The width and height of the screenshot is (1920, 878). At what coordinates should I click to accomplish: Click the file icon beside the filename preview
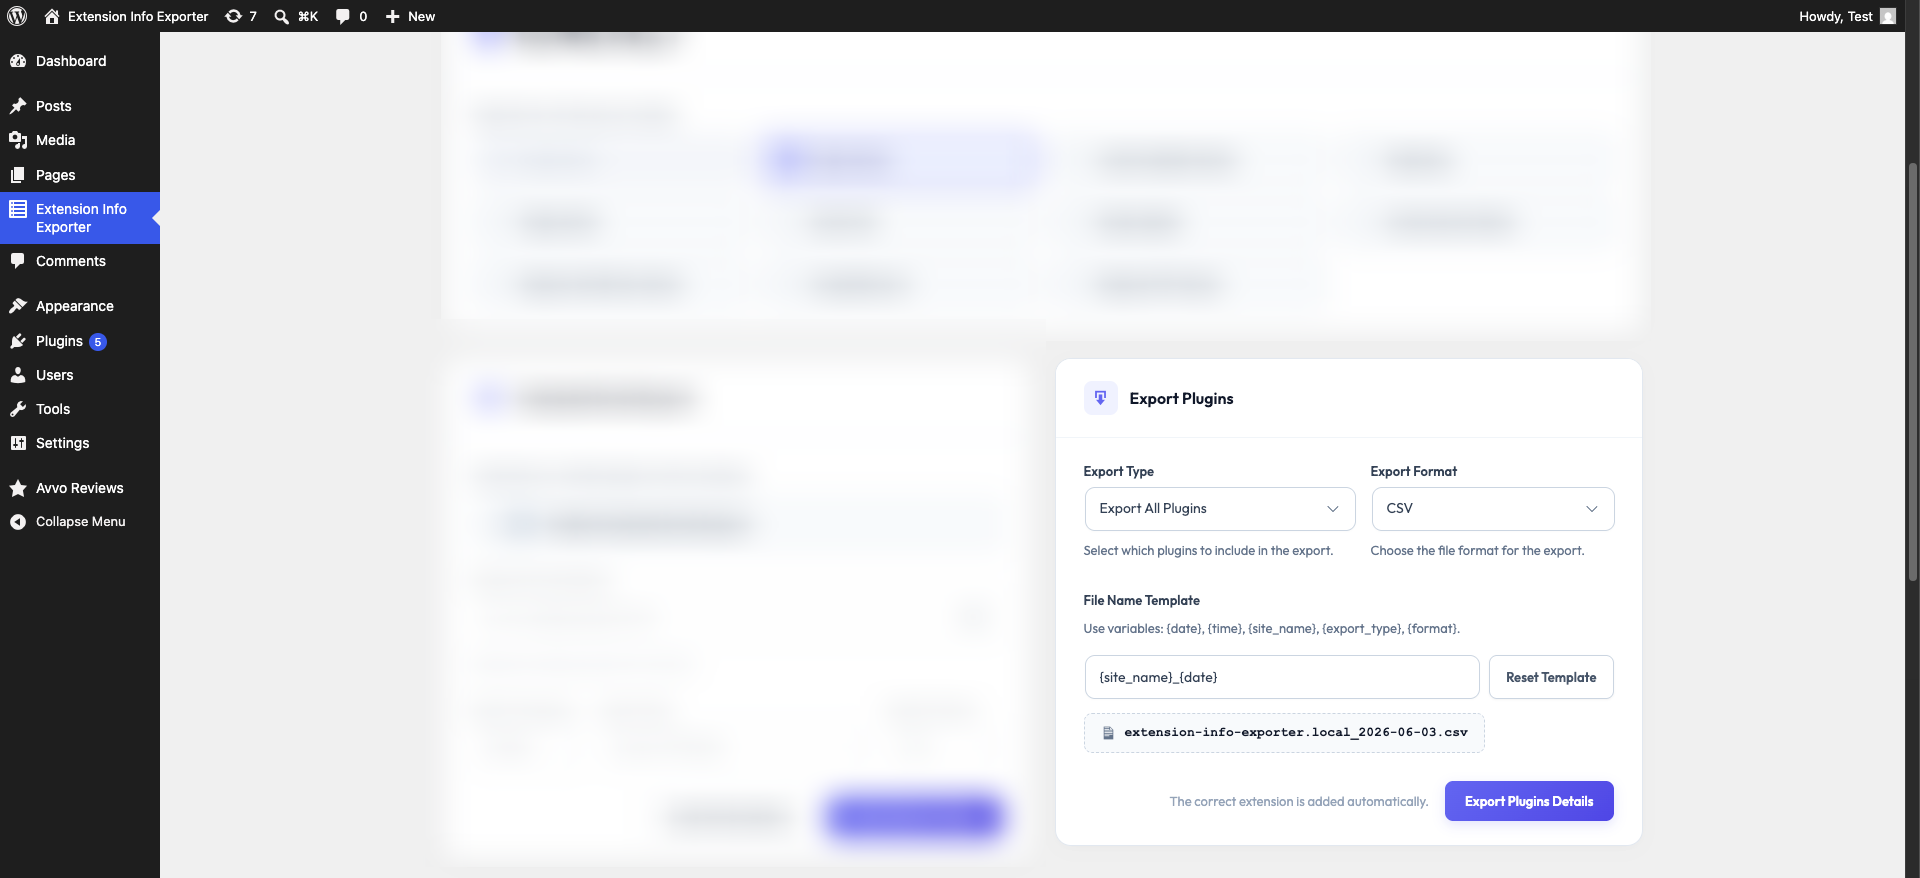1108,733
